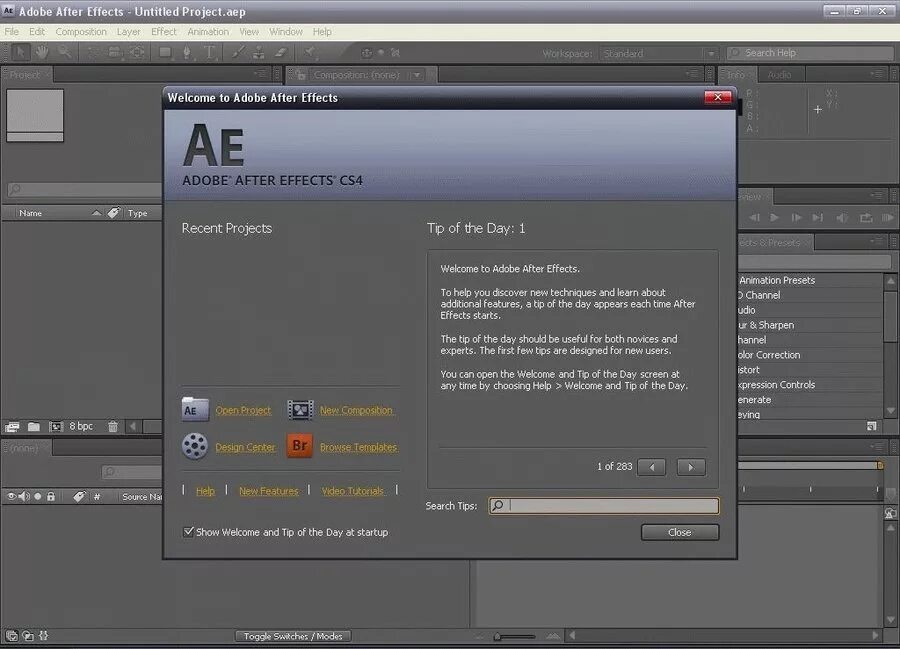
Task: Toggle the solo dot column in timeline
Action: click(38, 496)
